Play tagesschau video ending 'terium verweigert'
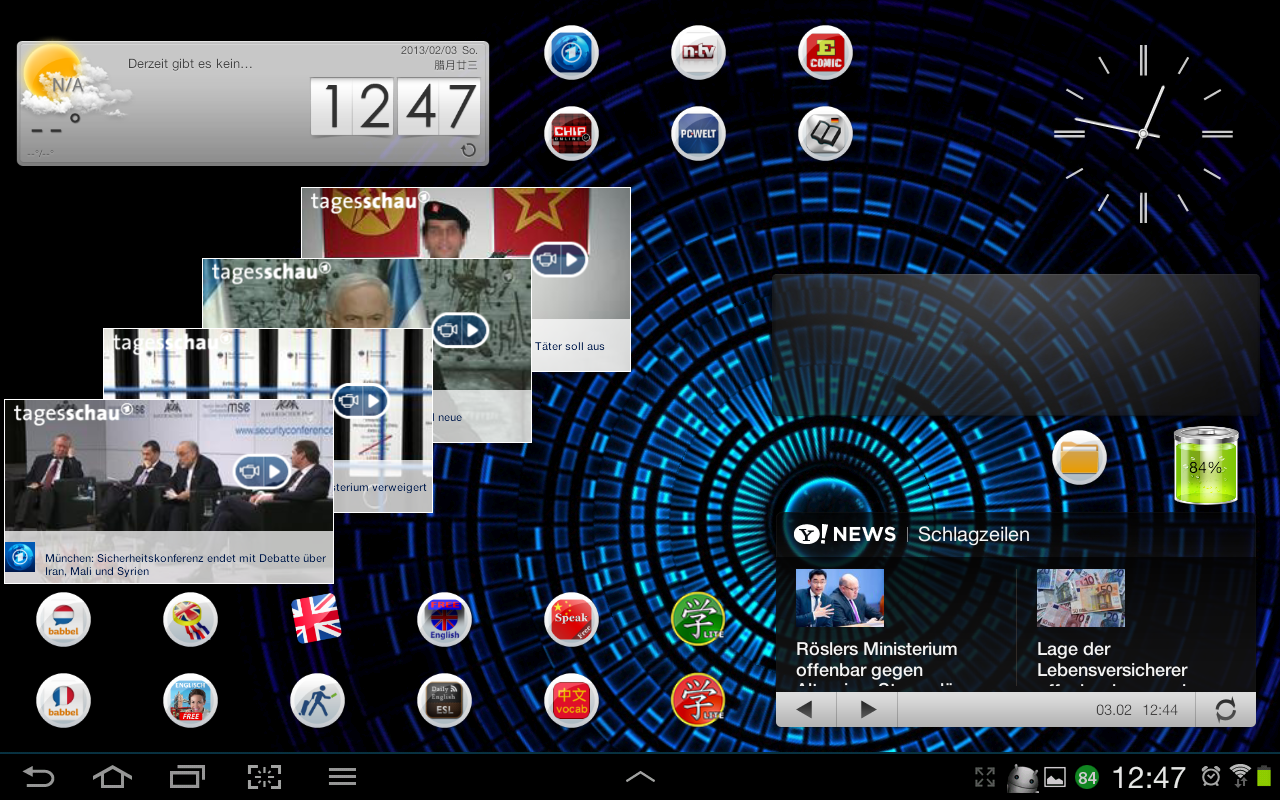 click(x=360, y=401)
